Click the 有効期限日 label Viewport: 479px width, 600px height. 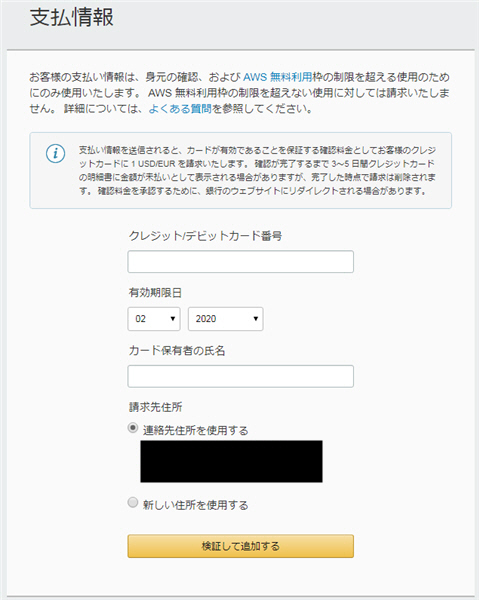pos(155,293)
